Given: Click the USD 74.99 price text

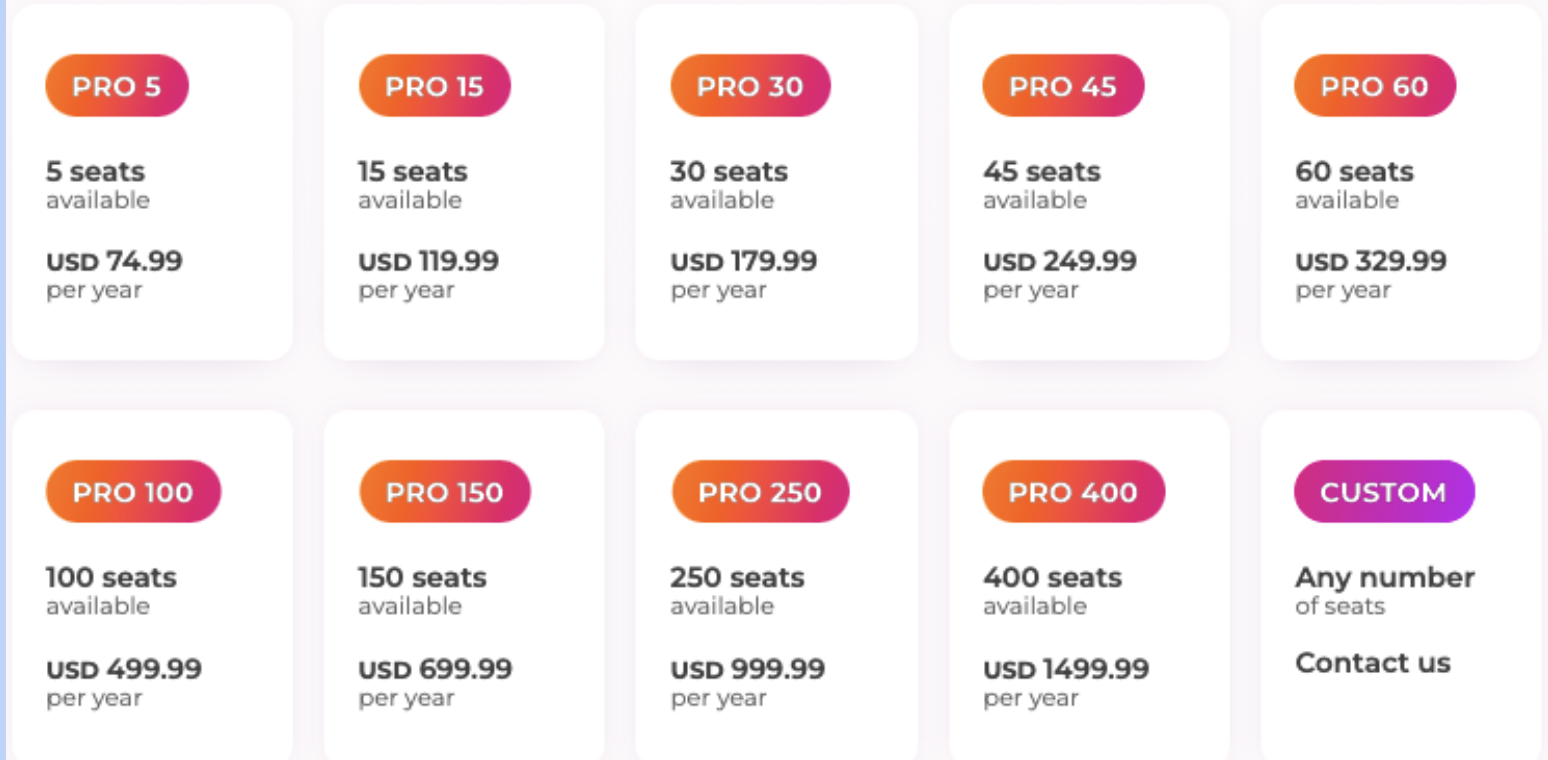Looking at the screenshot, I should coord(114,262).
